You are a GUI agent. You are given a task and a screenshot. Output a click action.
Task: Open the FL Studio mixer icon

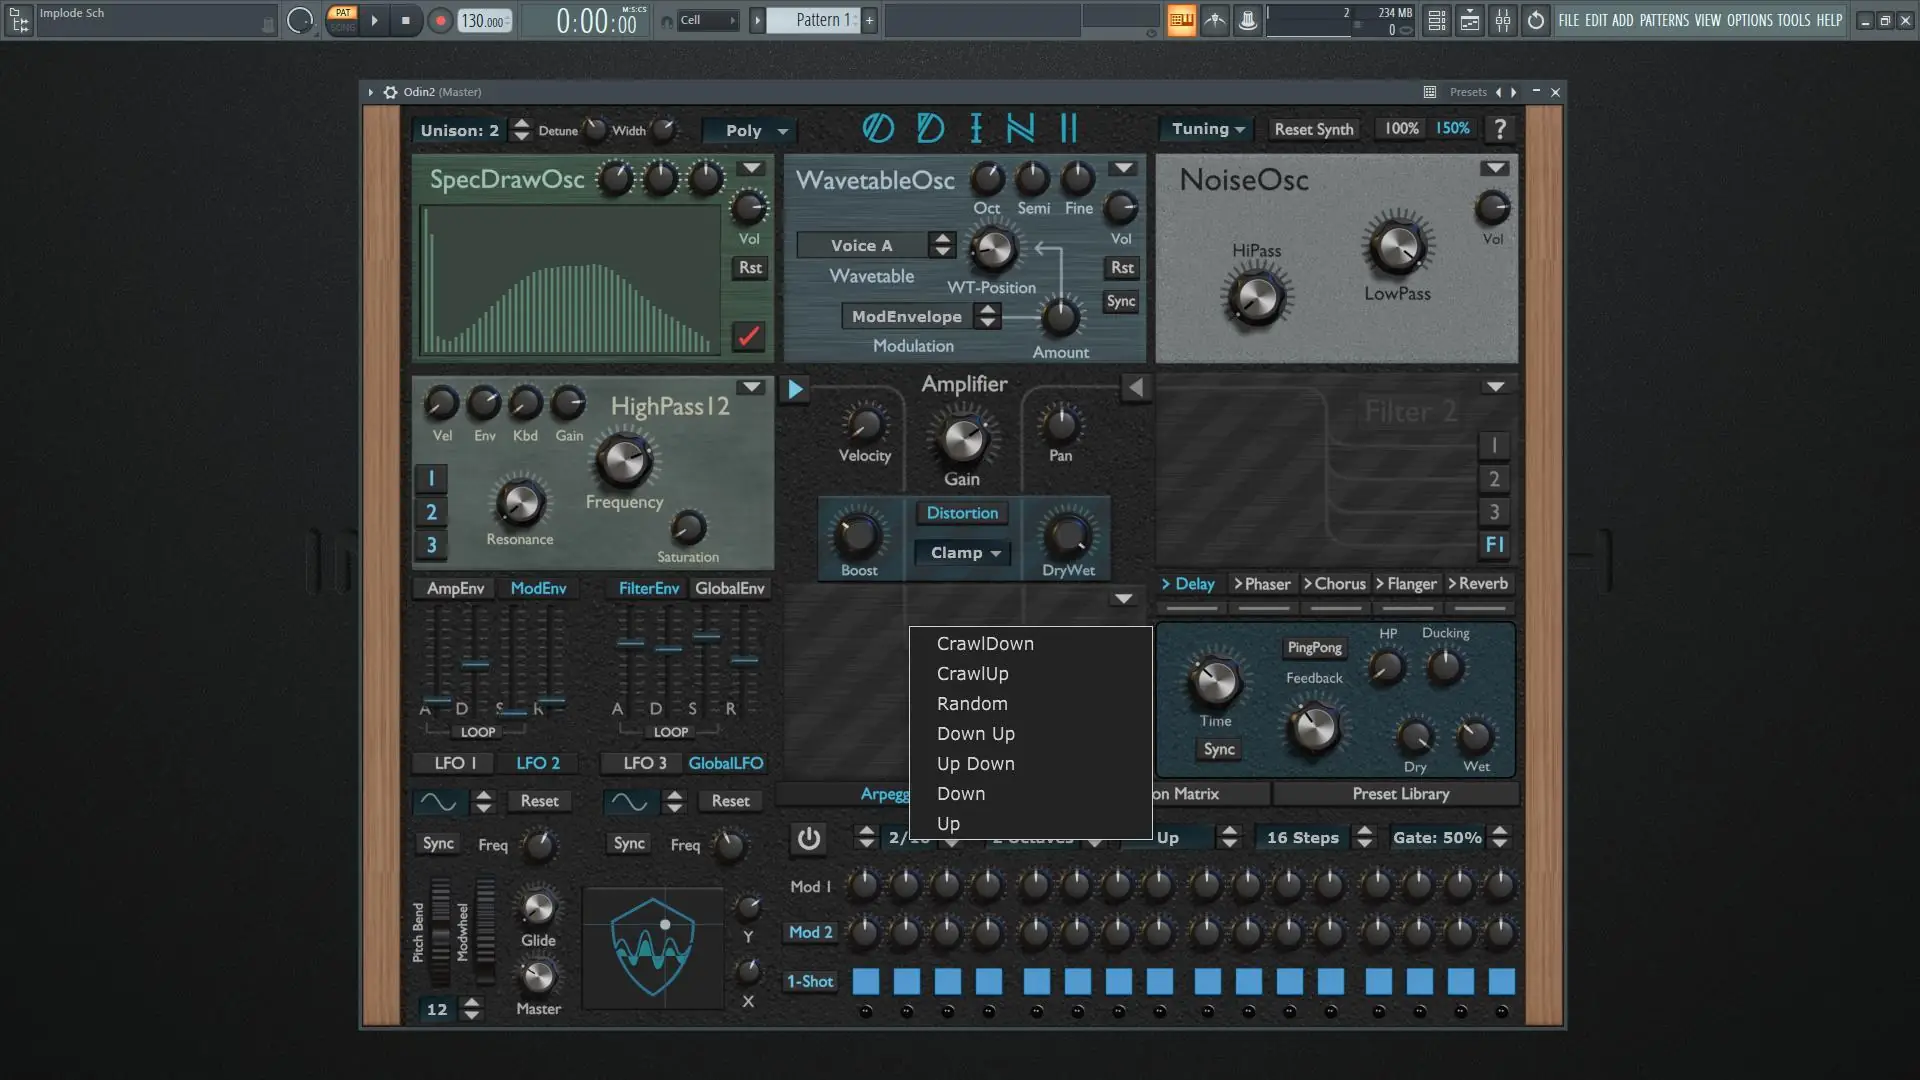[1502, 20]
